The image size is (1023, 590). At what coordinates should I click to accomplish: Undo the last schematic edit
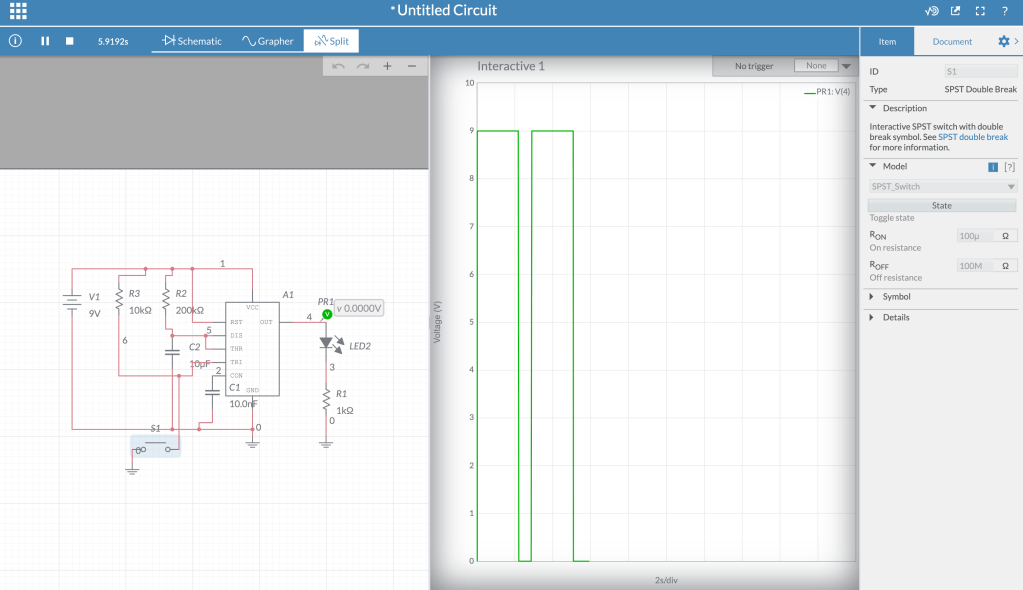(x=338, y=66)
